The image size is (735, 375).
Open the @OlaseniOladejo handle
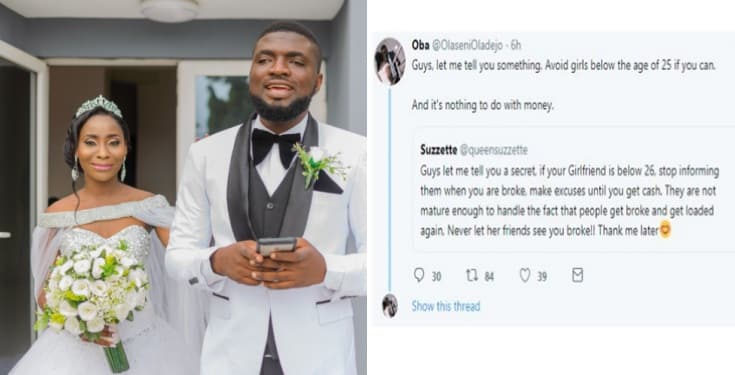[x=467, y=45]
